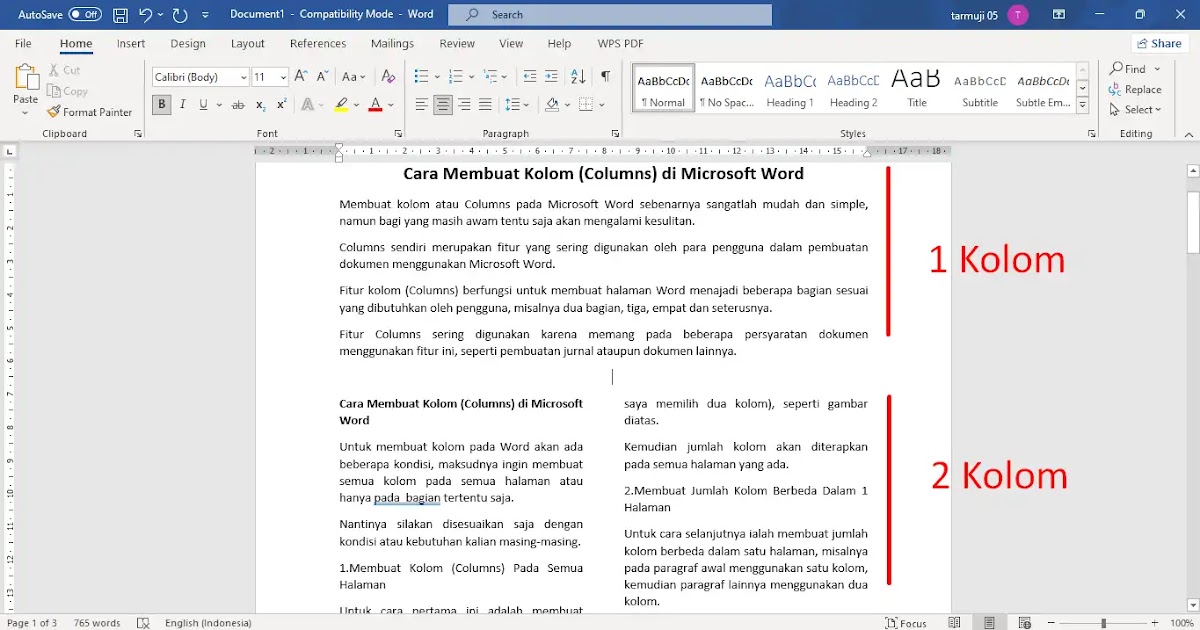1200x630 pixels.
Task: Click the English (Indonesia) language status
Action: click(x=207, y=623)
